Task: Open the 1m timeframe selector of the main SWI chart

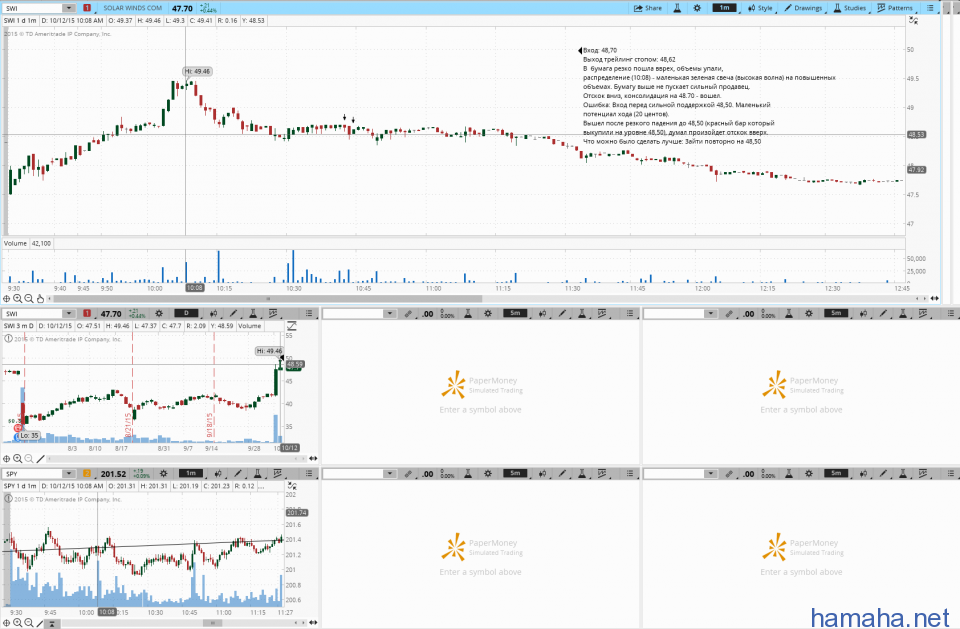Action: tap(724, 8)
